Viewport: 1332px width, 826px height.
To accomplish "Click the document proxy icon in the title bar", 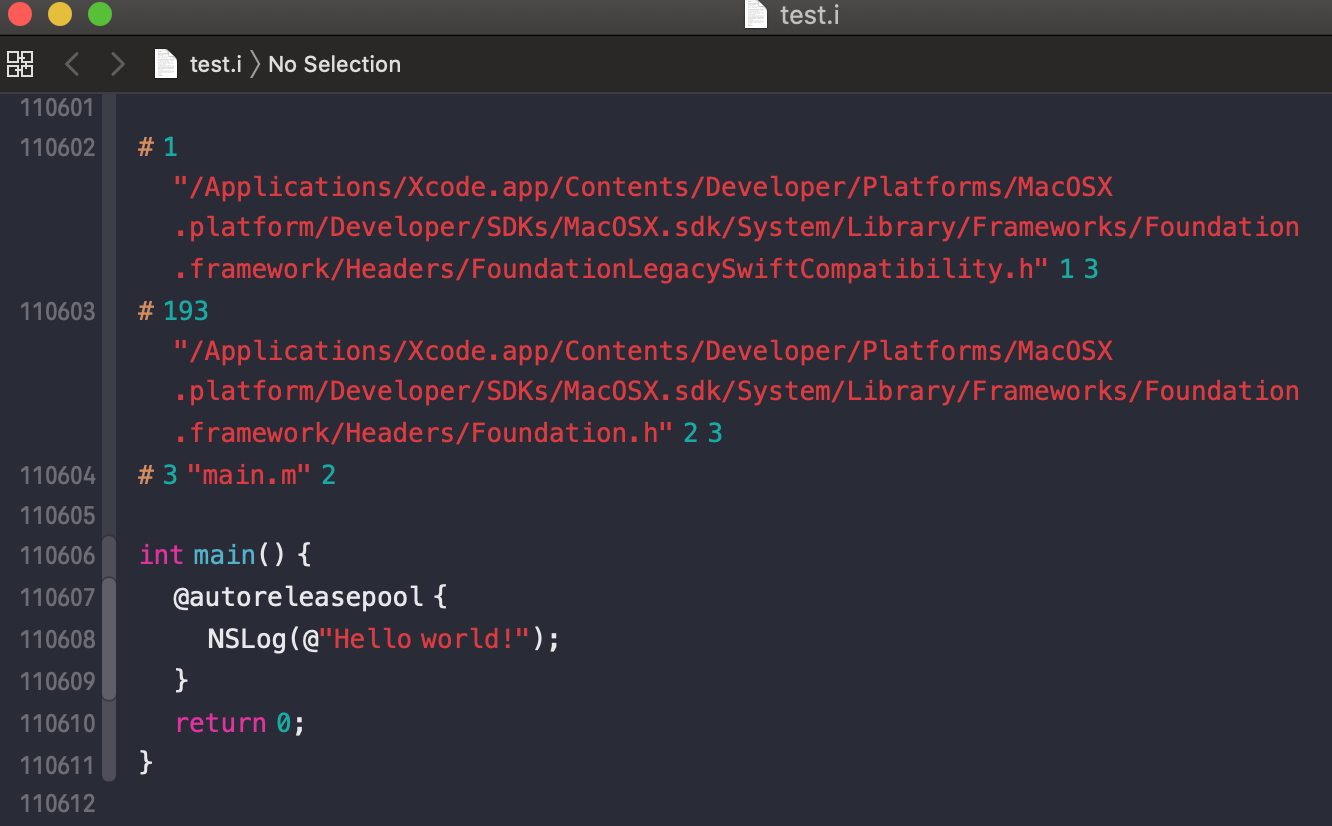I will (757, 15).
